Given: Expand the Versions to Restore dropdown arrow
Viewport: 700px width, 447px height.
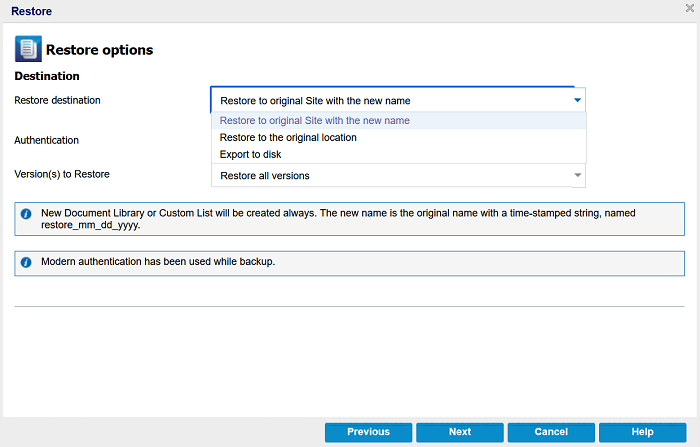Looking at the screenshot, I should 577,175.
